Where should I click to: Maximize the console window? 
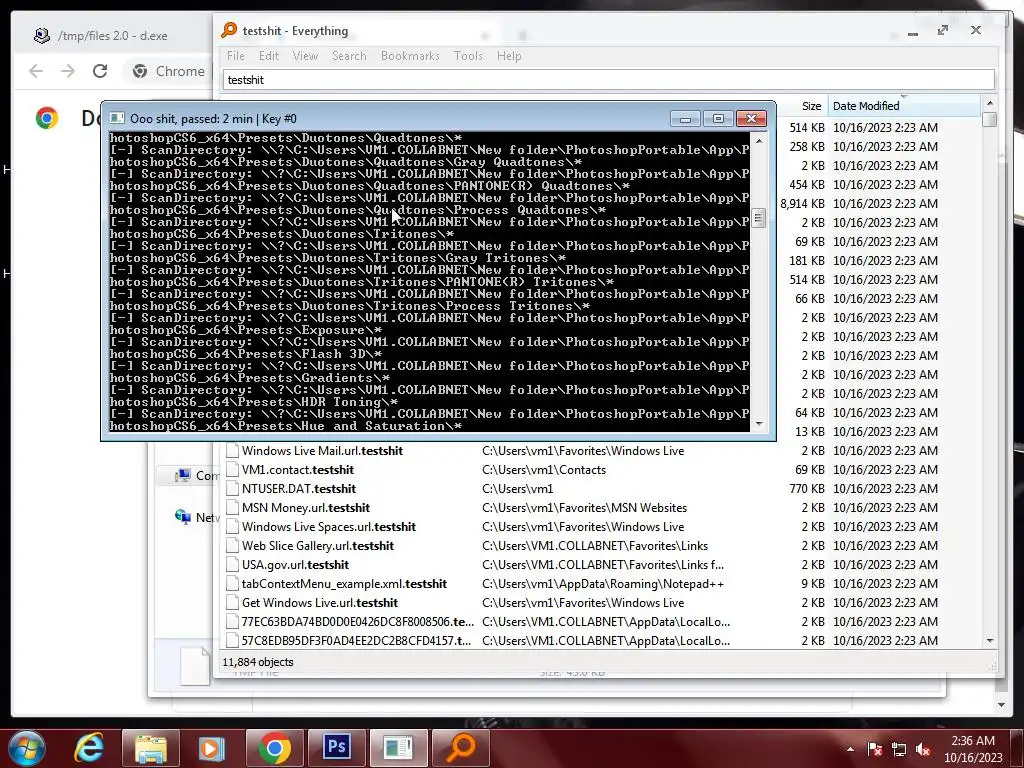tap(718, 118)
